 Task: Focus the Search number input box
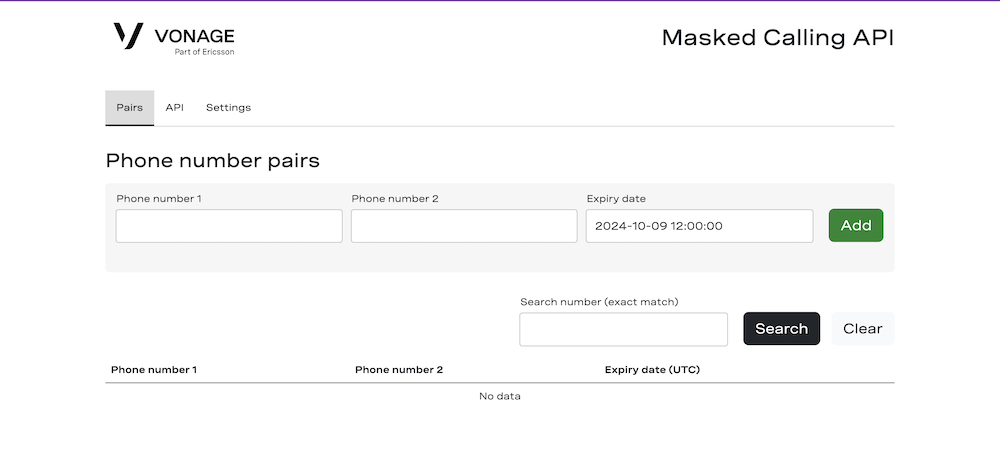tap(623, 329)
